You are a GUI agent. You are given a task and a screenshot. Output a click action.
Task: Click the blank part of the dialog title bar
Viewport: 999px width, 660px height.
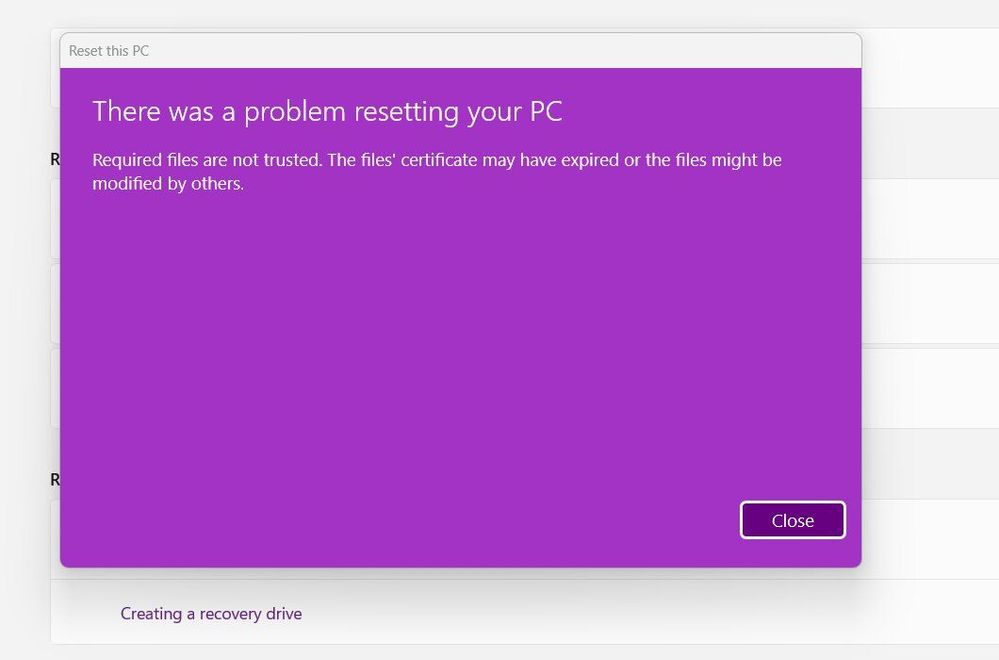point(503,51)
